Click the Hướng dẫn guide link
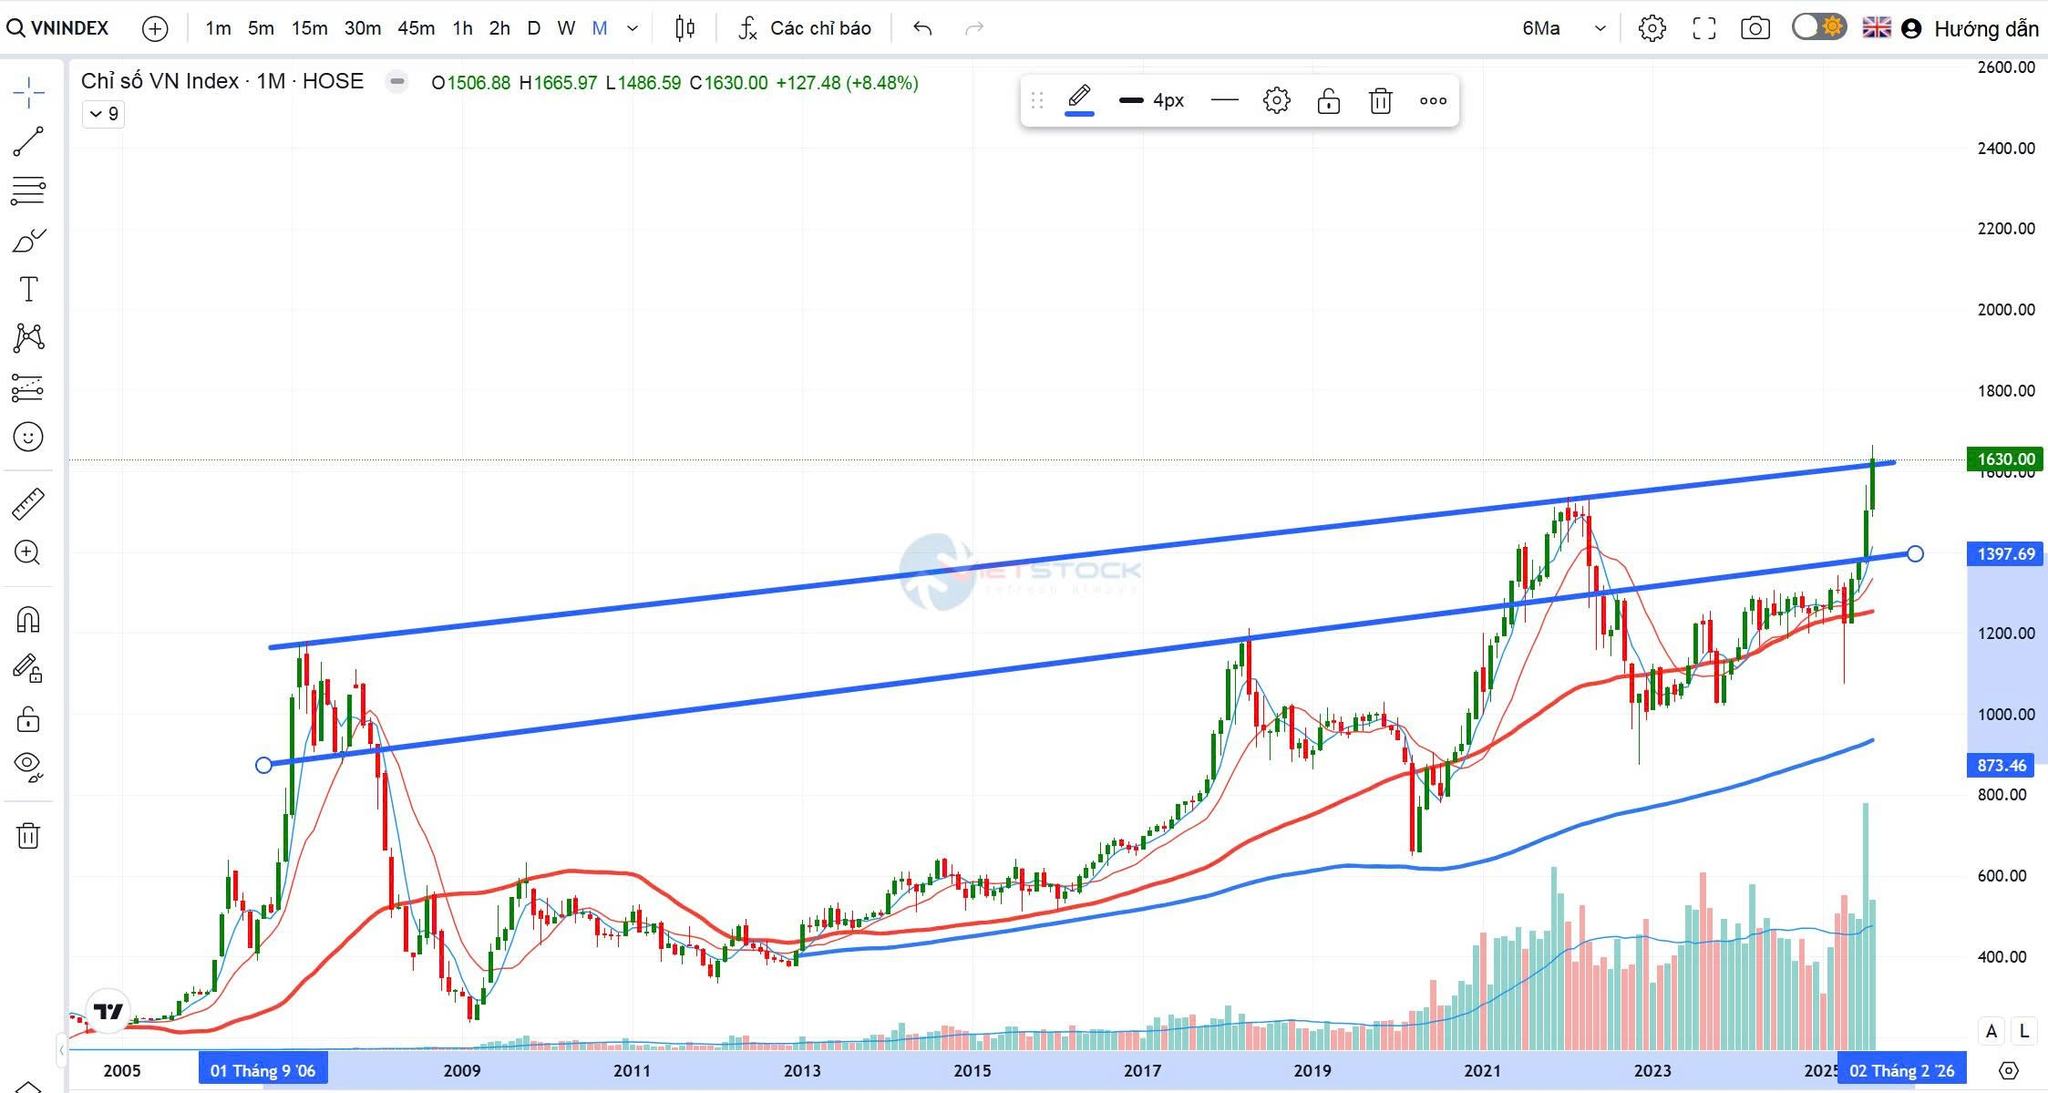This screenshot has width=2048, height=1093. (1985, 29)
